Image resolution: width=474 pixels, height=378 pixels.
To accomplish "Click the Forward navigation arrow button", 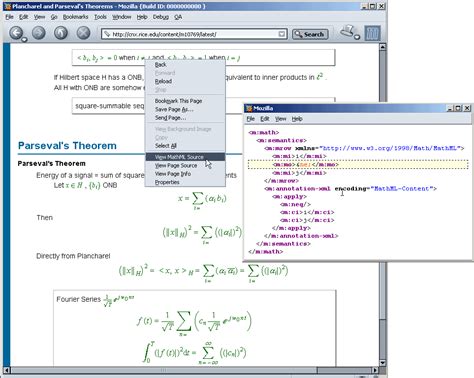I will [x=39, y=33].
